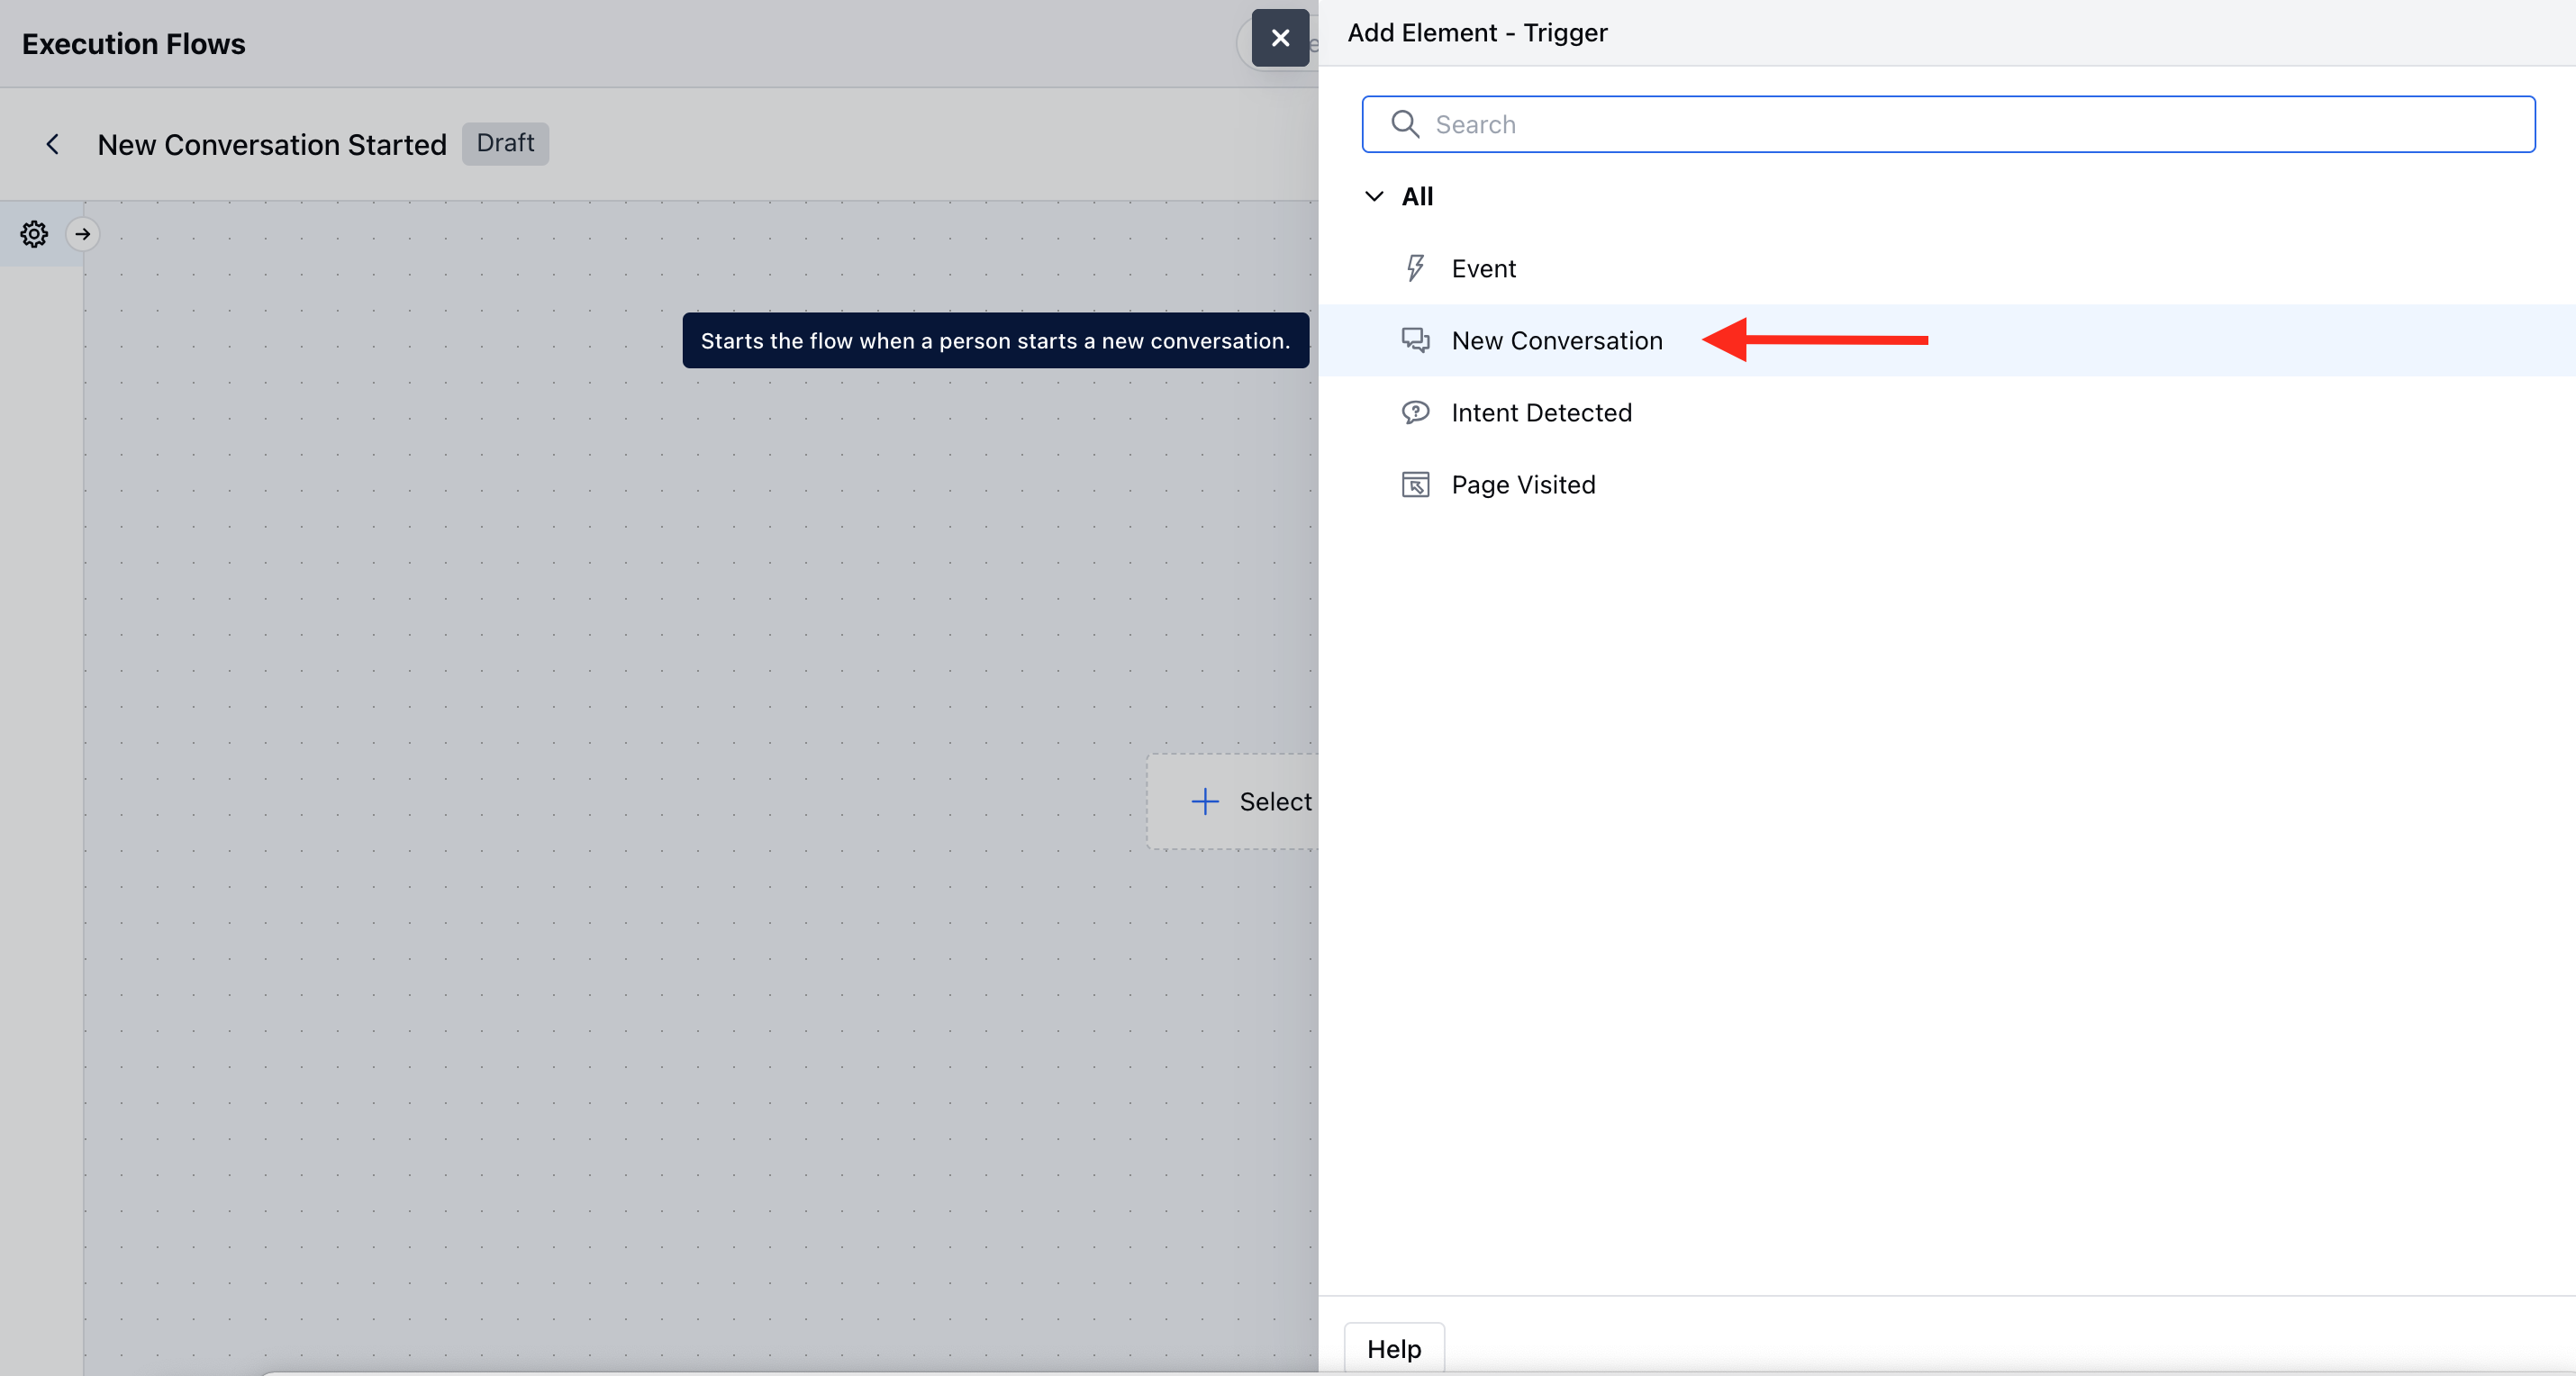Go back using the left chevron
This screenshot has width=2576, height=1376.
(x=52, y=145)
